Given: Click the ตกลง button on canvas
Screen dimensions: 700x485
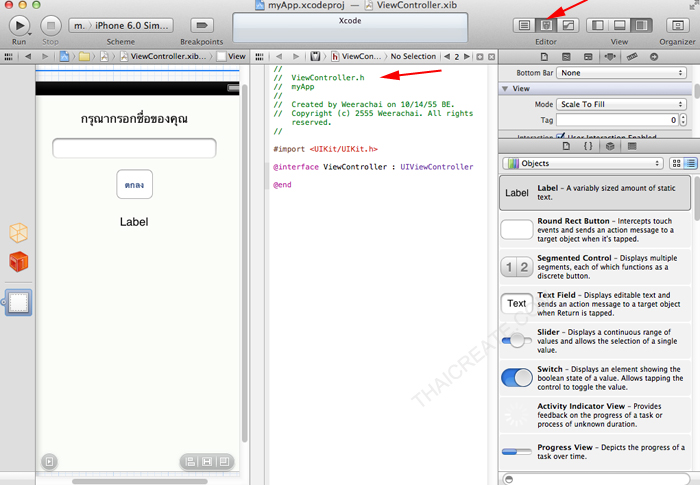Looking at the screenshot, I should (134, 184).
